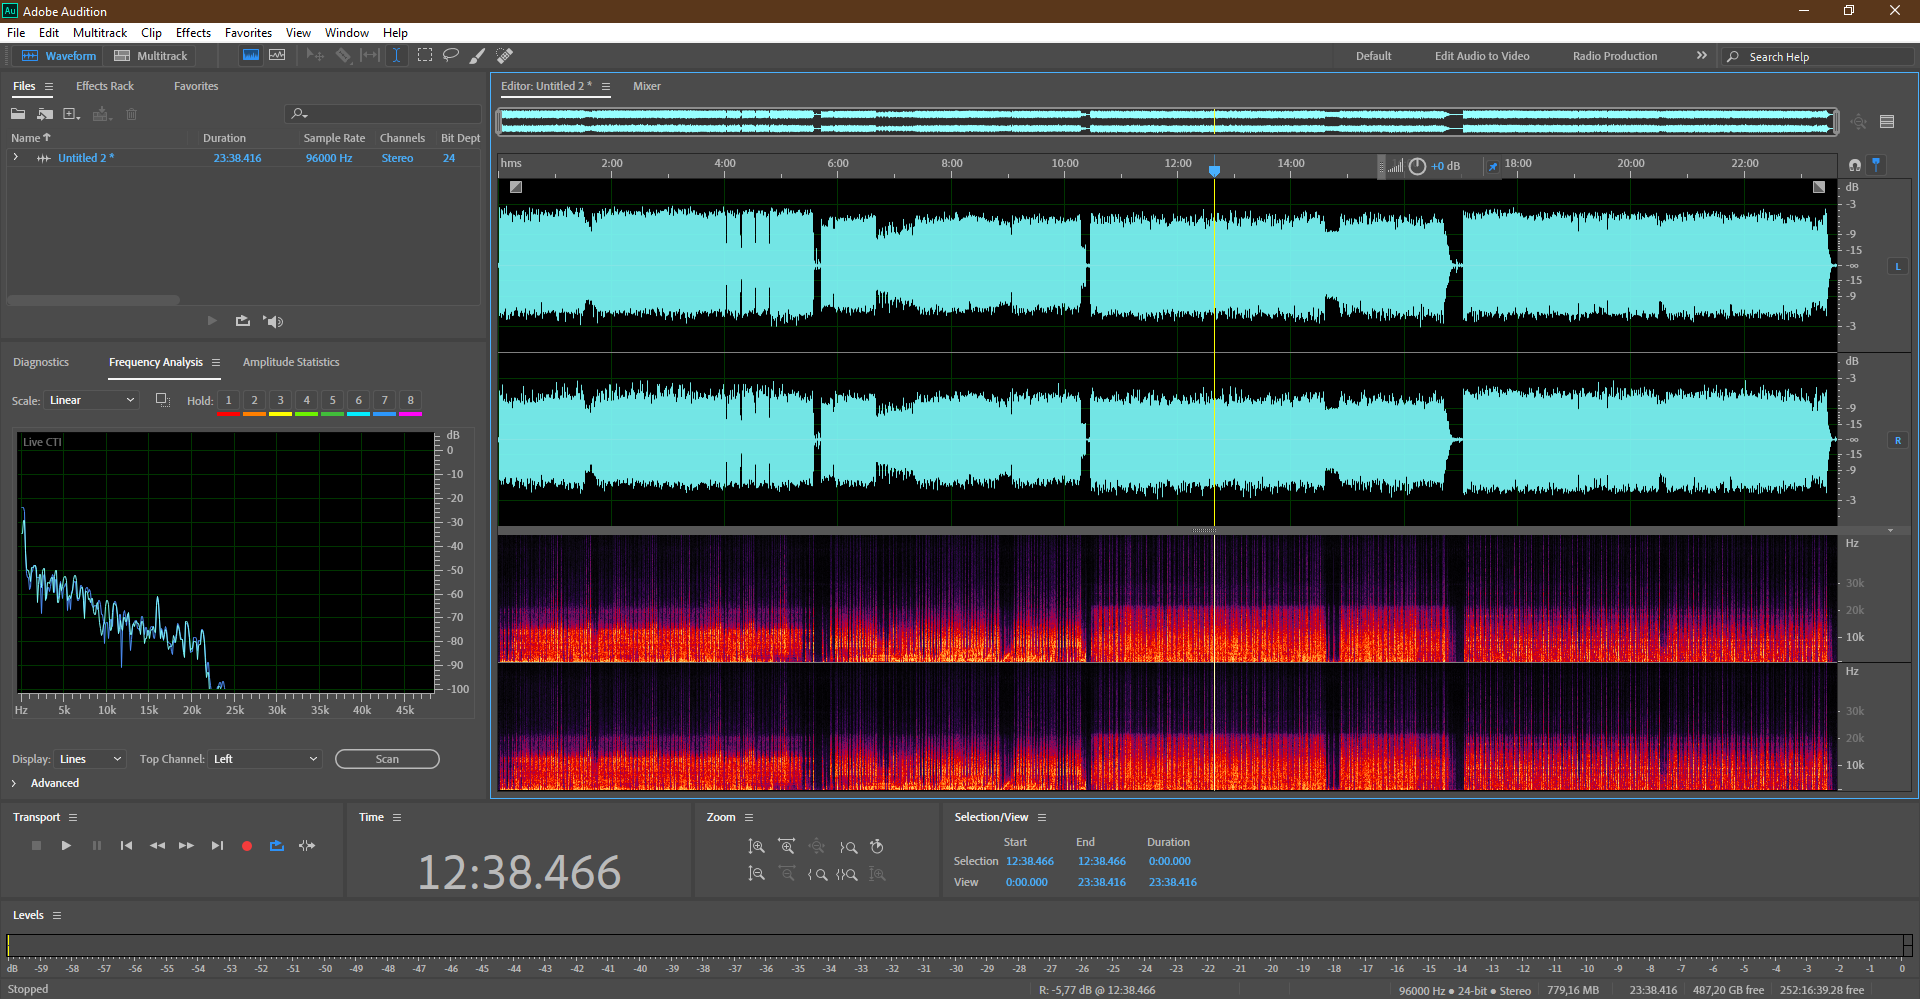Open file icon in Files panel
Screen dimensions: 1920x999
[x=18, y=114]
